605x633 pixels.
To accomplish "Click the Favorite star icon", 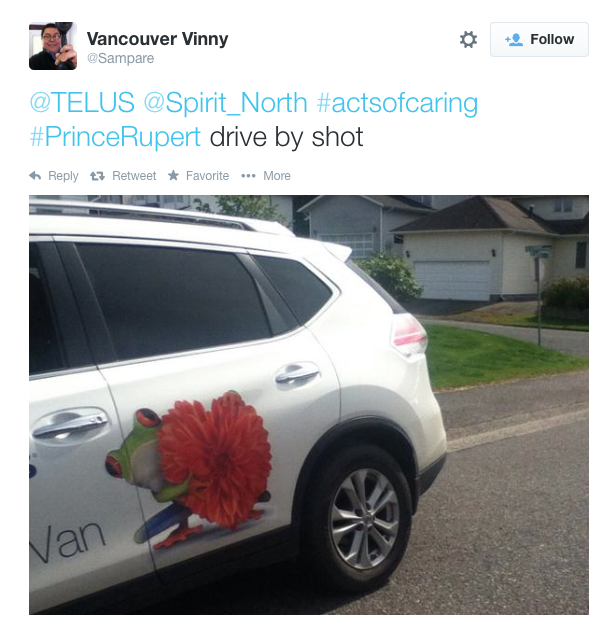I will [x=174, y=175].
